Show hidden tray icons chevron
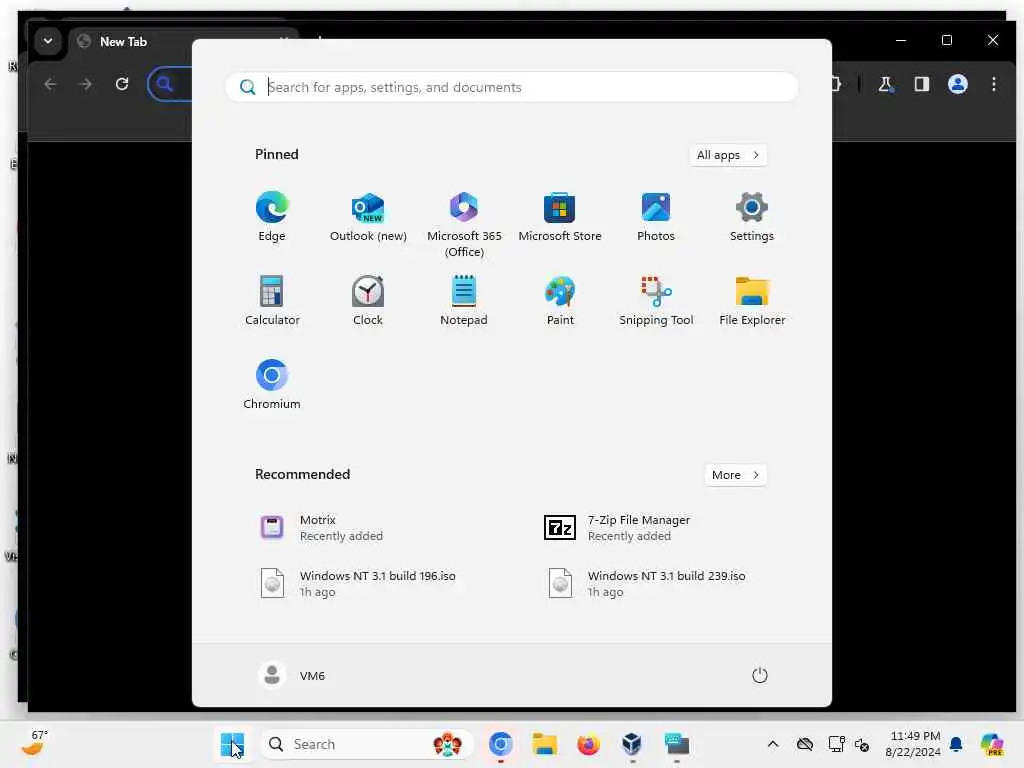 (773, 744)
